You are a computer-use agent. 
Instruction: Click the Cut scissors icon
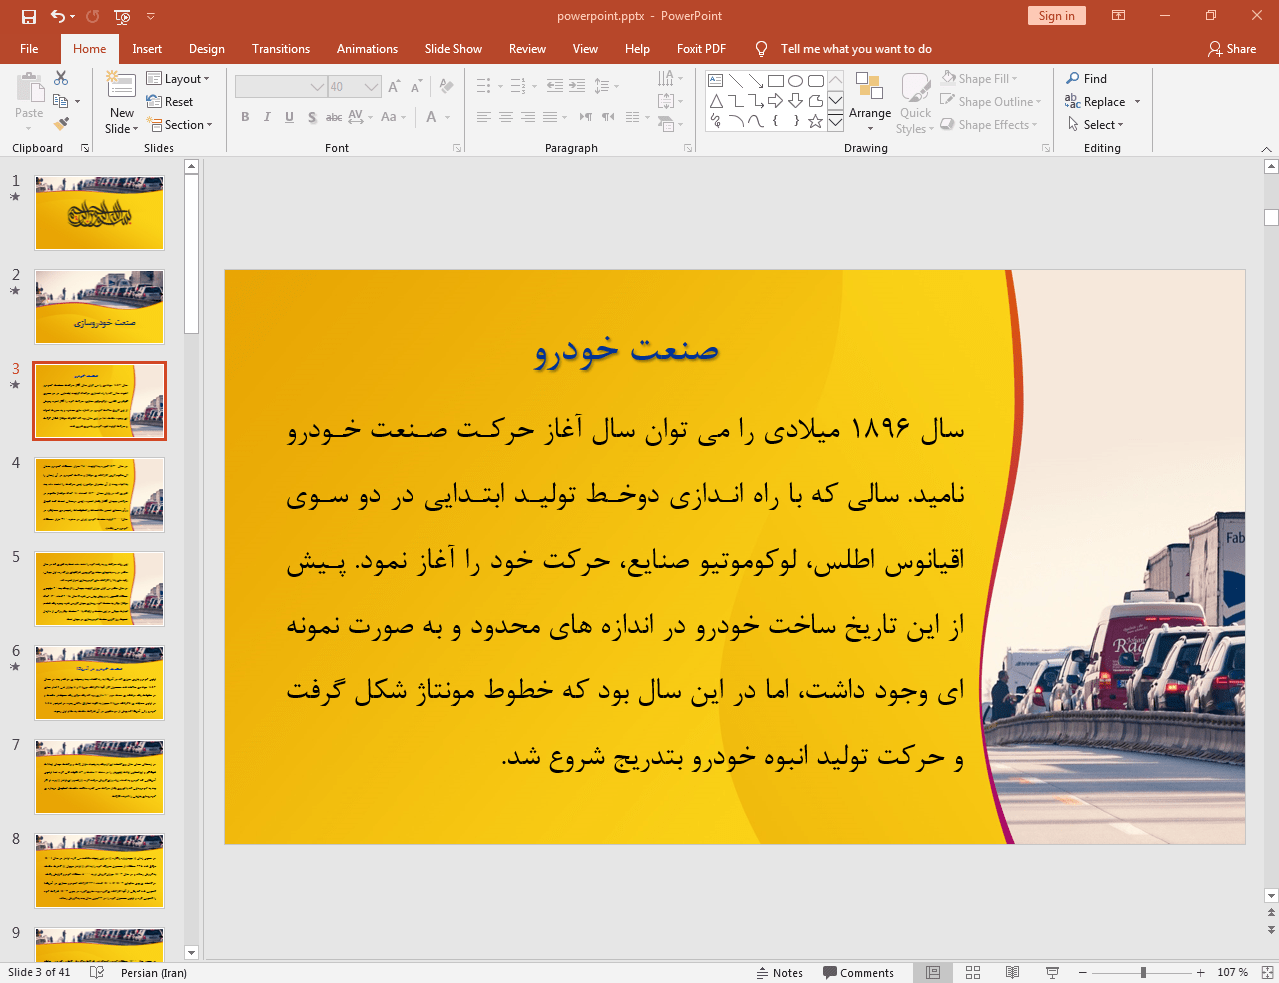point(61,78)
